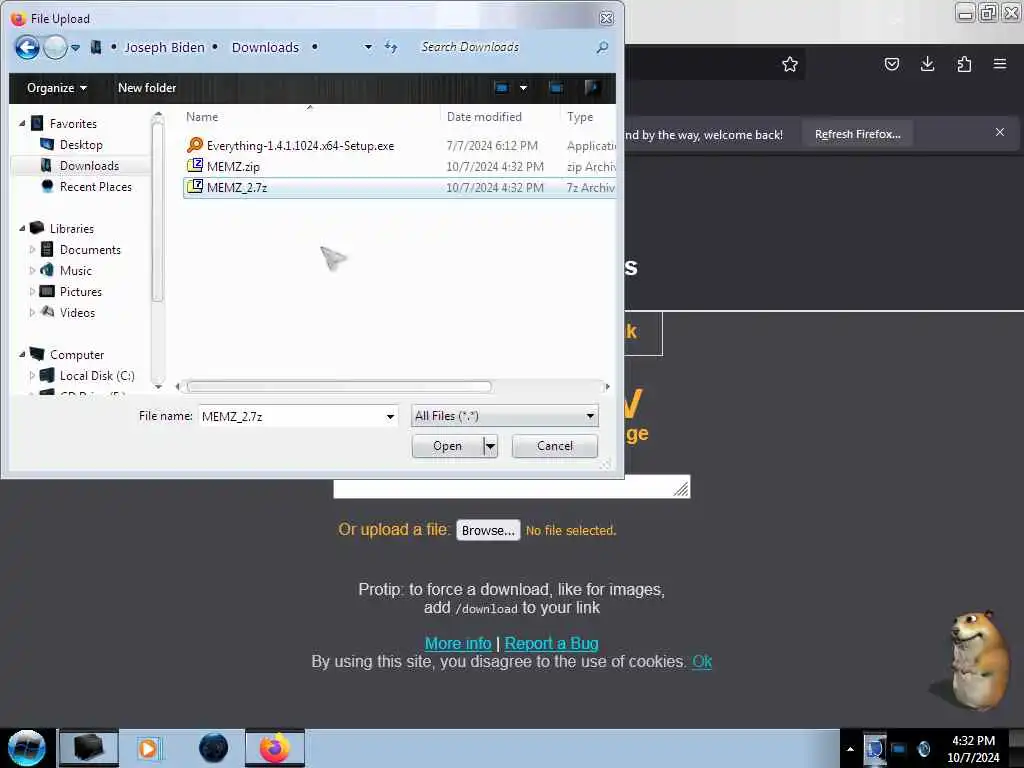This screenshot has height=768, width=1024.
Task: Show hidden system tray icons
Action: (x=850, y=749)
